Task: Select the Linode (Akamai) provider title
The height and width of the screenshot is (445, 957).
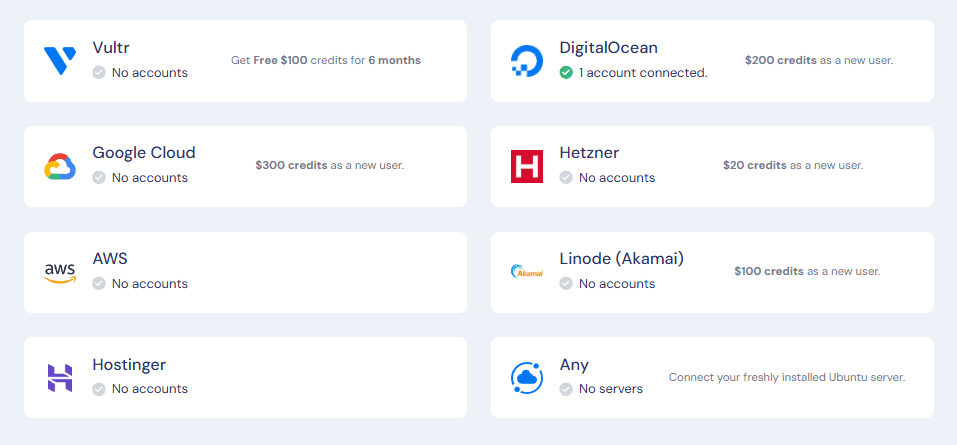Action: coord(622,259)
